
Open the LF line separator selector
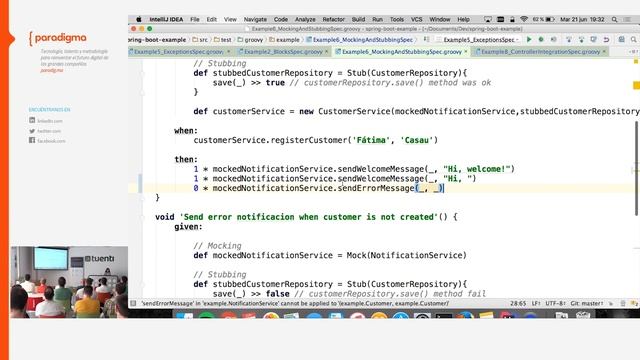coord(536,303)
